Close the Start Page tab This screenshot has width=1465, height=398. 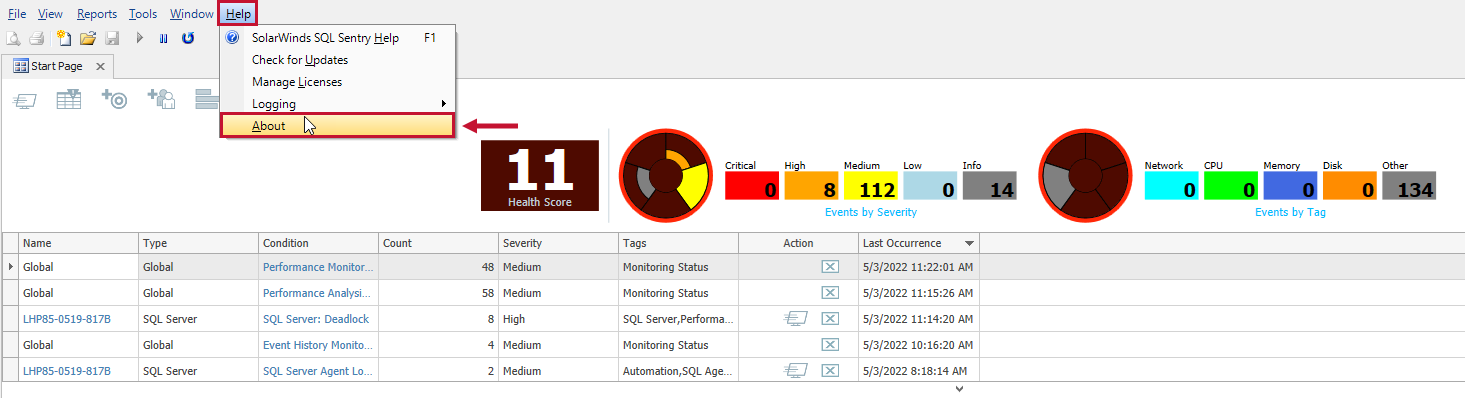click(100, 66)
